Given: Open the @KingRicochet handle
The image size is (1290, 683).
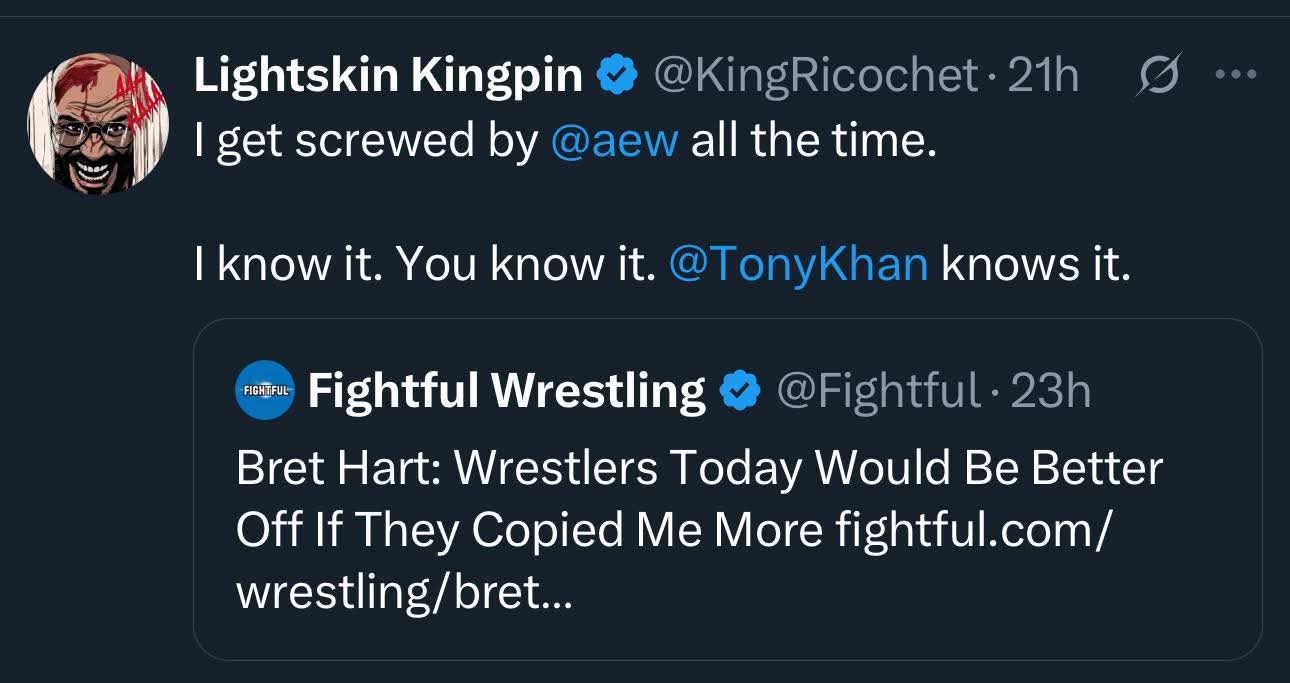Looking at the screenshot, I should tap(814, 75).
